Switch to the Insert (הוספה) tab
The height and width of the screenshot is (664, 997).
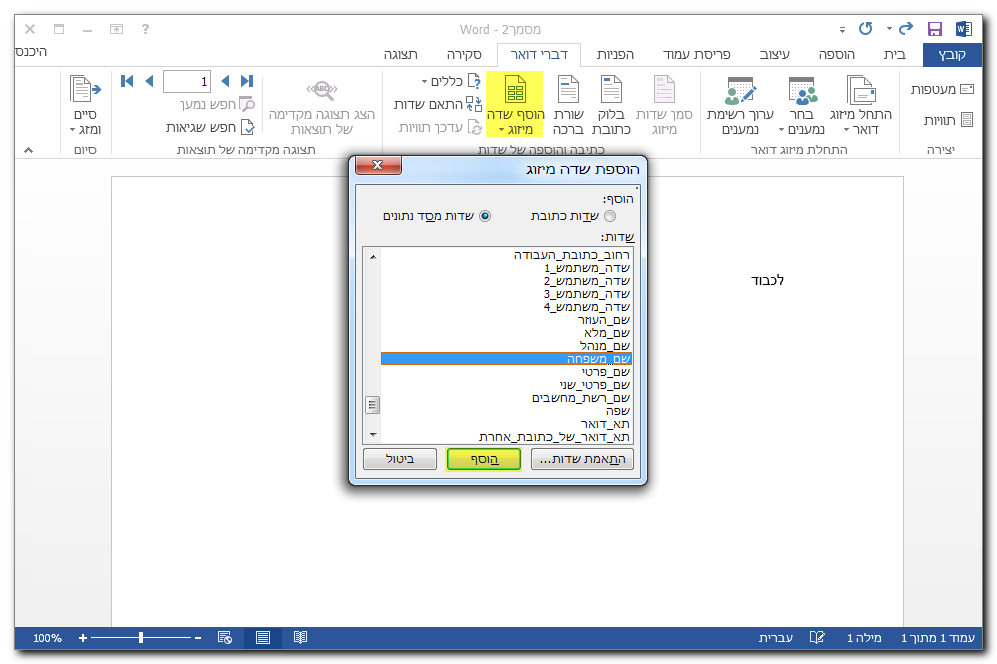point(835,54)
